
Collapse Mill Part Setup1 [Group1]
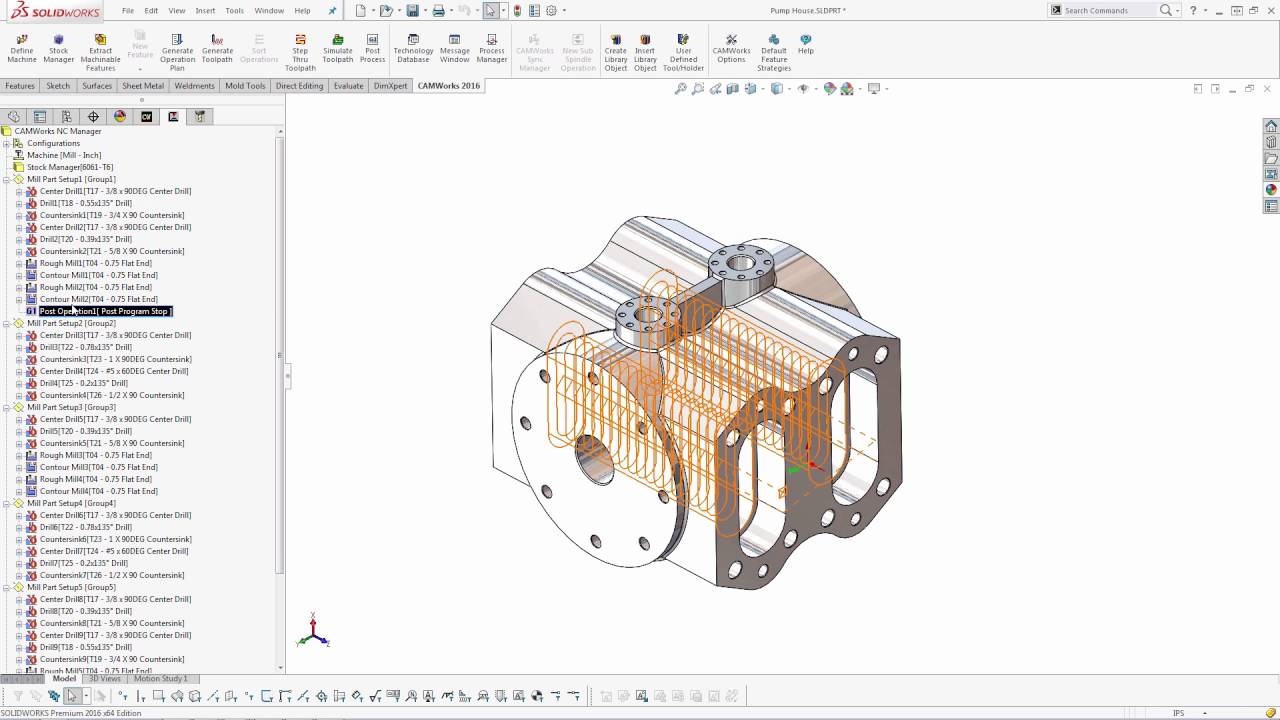[6, 179]
